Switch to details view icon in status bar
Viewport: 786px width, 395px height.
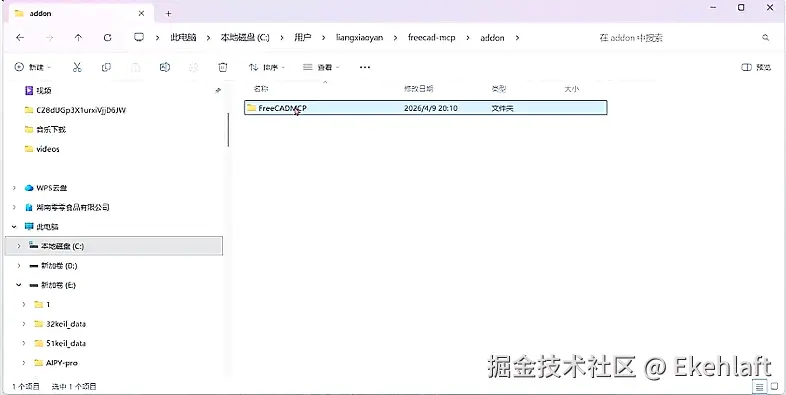[x=759, y=386]
